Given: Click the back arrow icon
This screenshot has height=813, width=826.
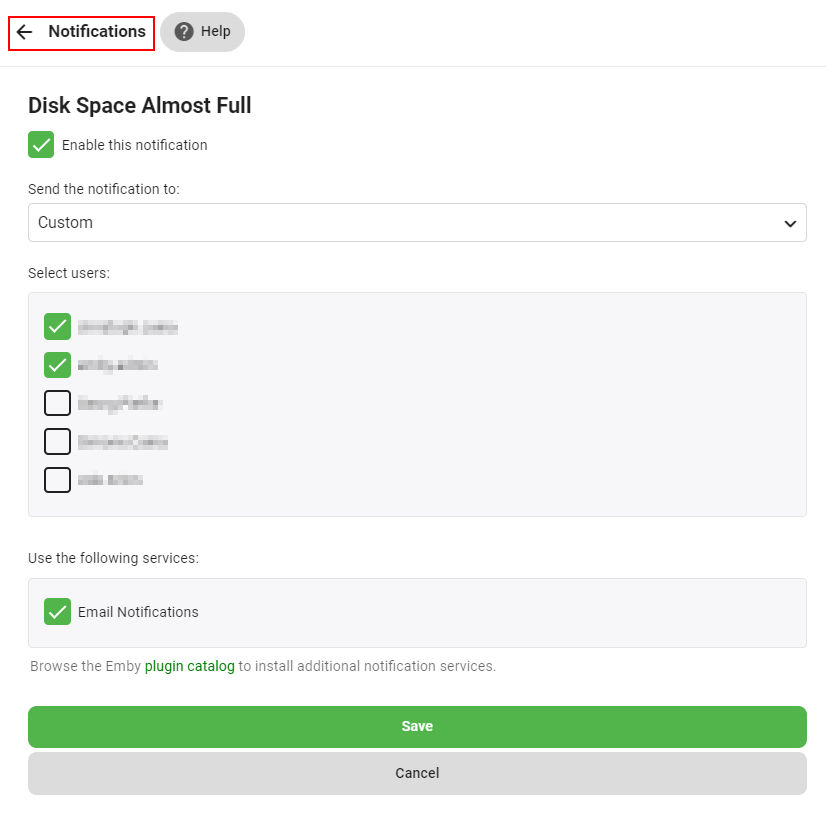Looking at the screenshot, I should (25, 32).
